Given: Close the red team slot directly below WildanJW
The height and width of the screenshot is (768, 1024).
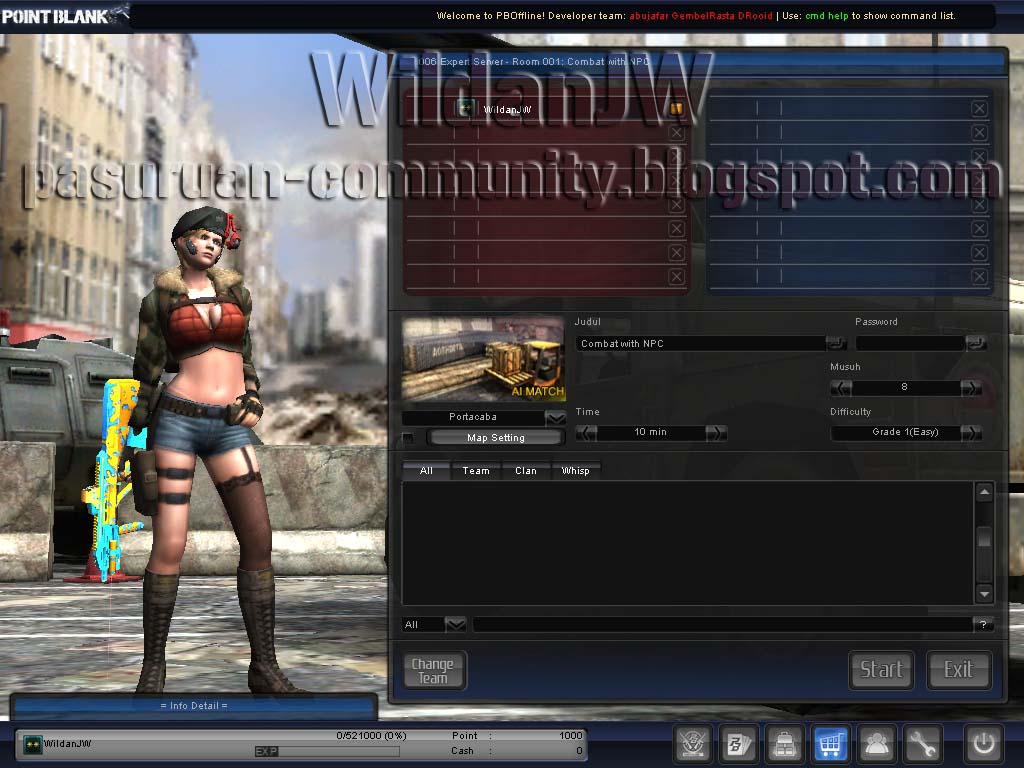Looking at the screenshot, I should pyautogui.click(x=677, y=133).
